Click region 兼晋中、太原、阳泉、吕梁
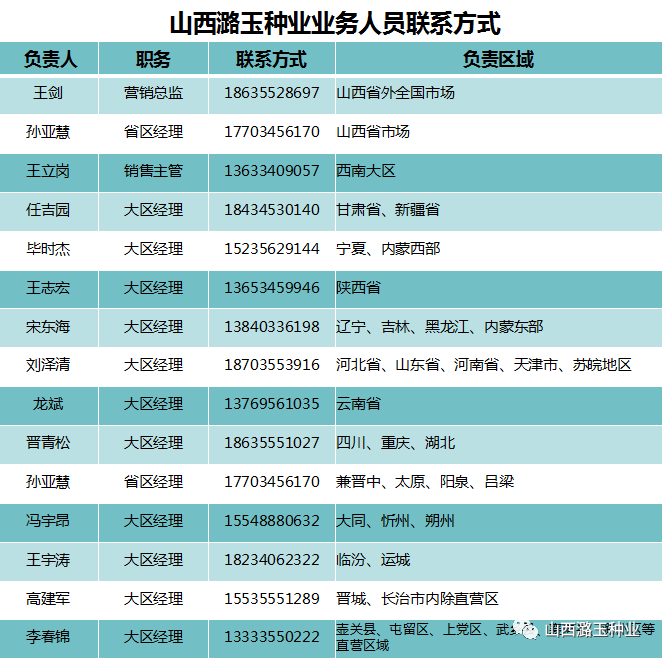The image size is (662, 659). 425,481
